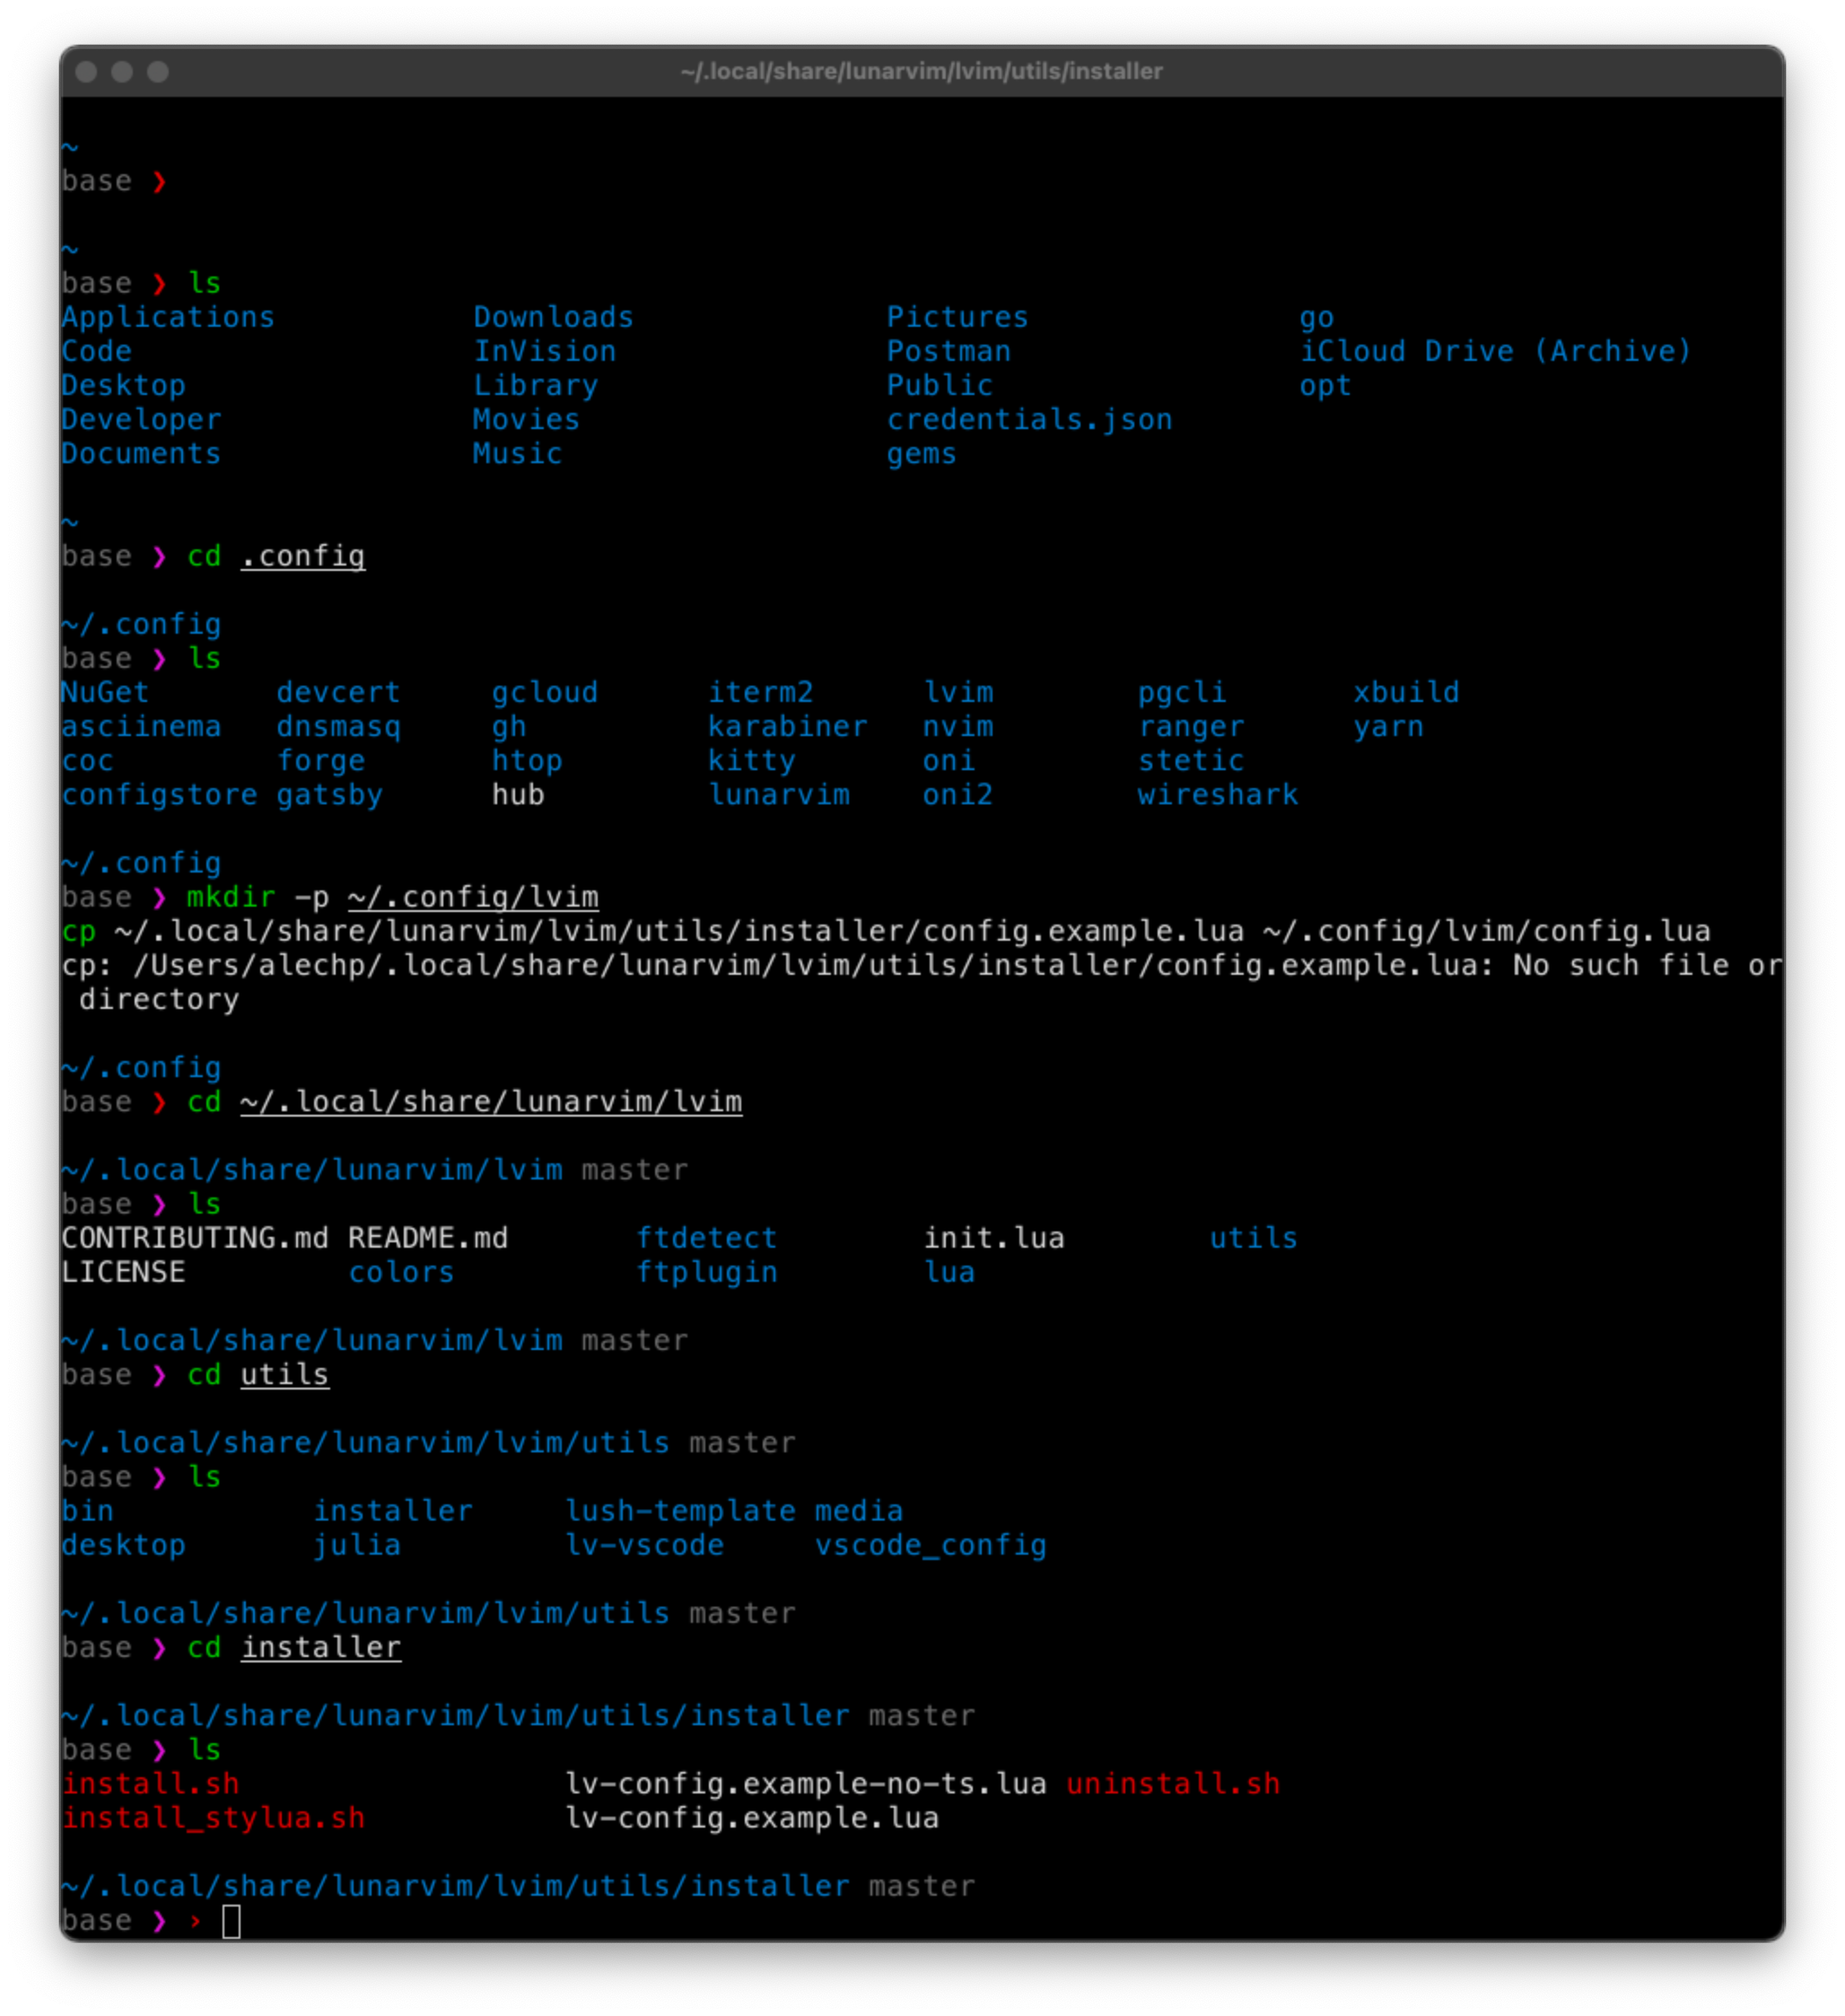Click the green zoom traffic light
Screen dimensions: 1845x2016
(x=158, y=71)
